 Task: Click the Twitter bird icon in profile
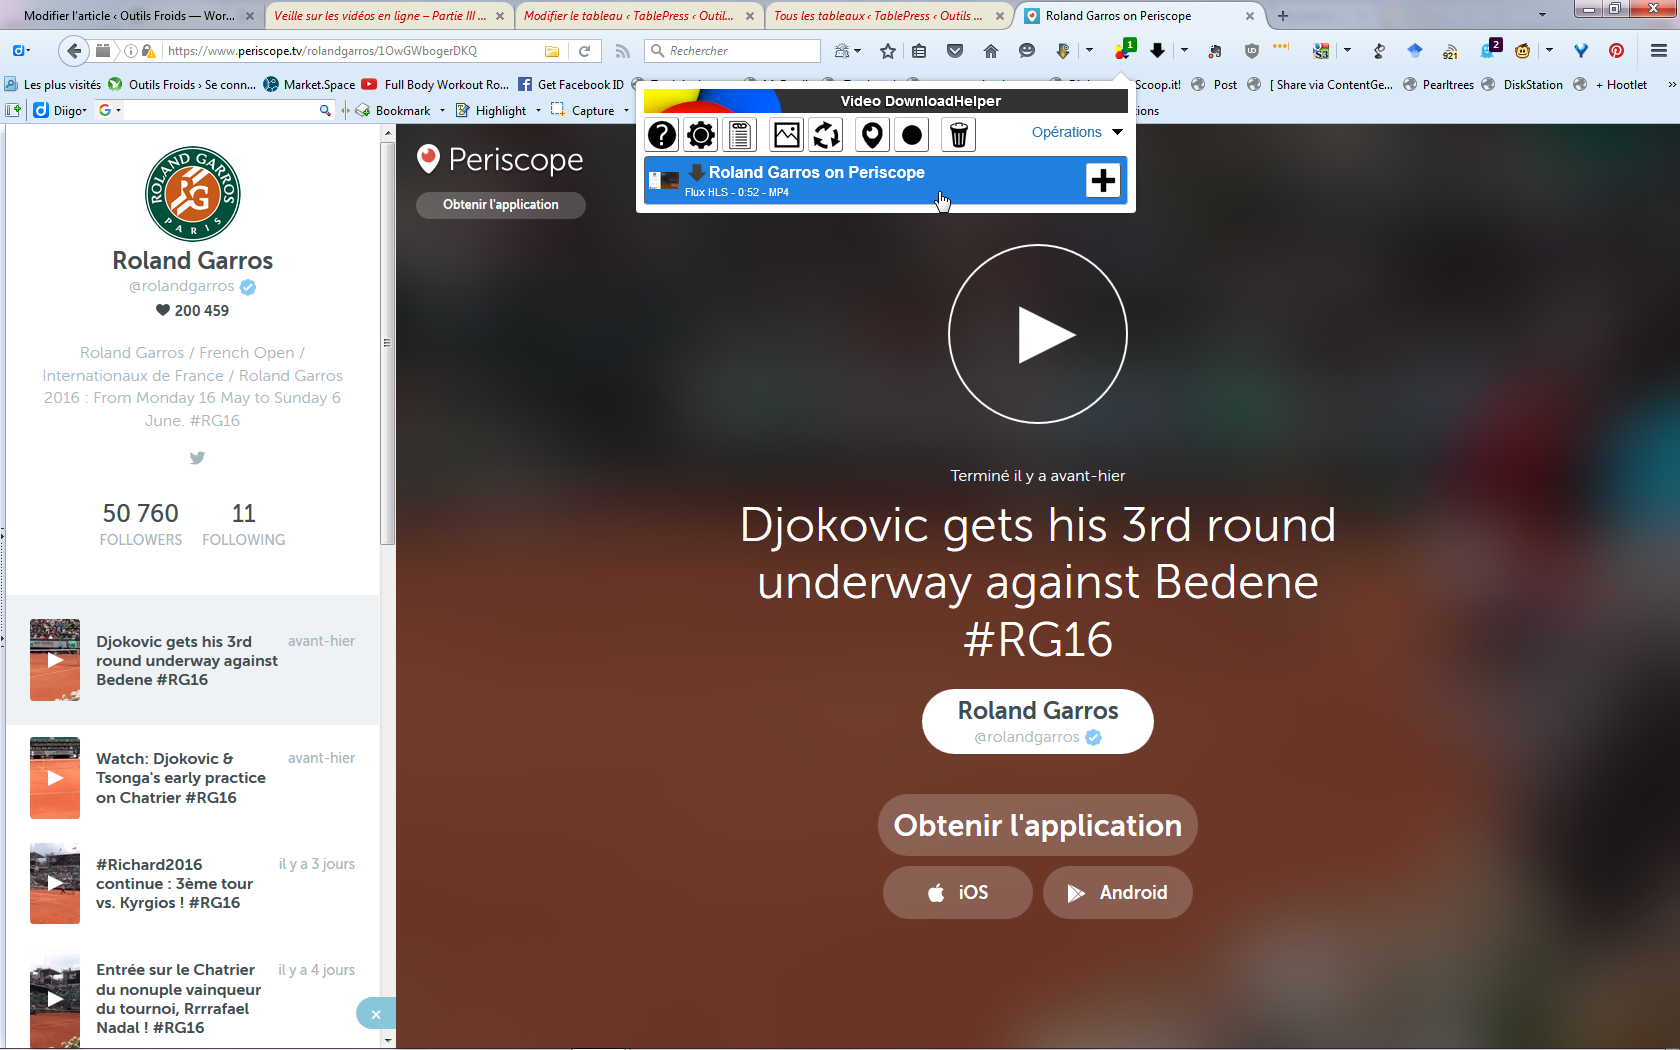click(x=197, y=457)
